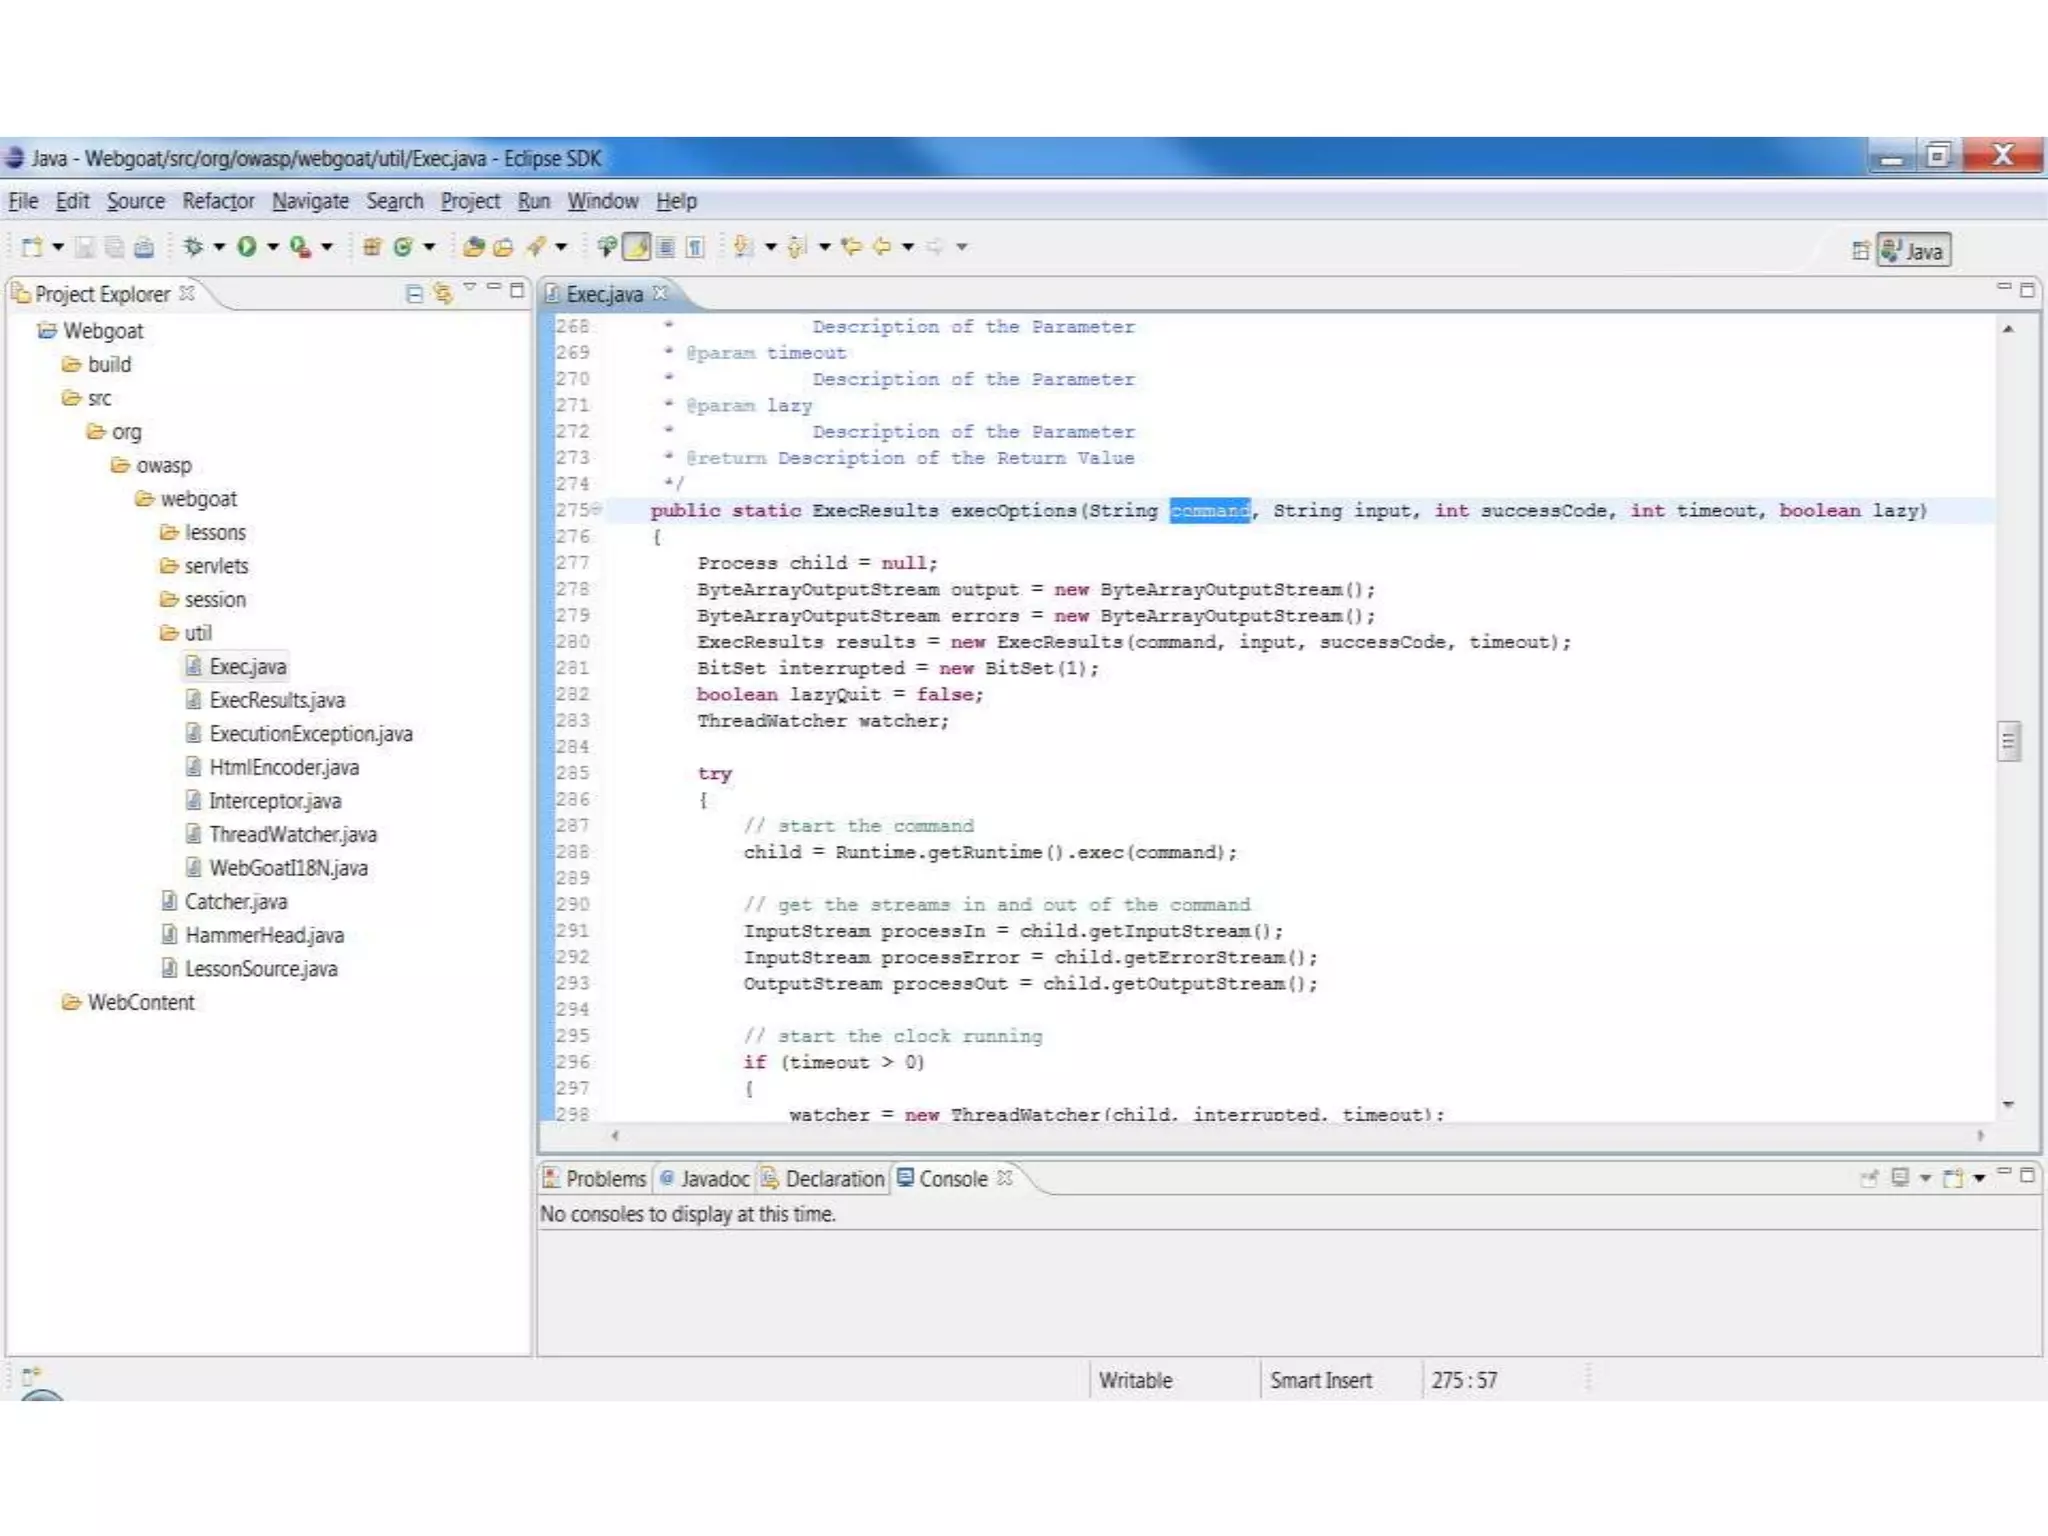Screen dimensions: 2048x1536
Task: Click the Last Edit Location arrow icon
Action: (851, 246)
